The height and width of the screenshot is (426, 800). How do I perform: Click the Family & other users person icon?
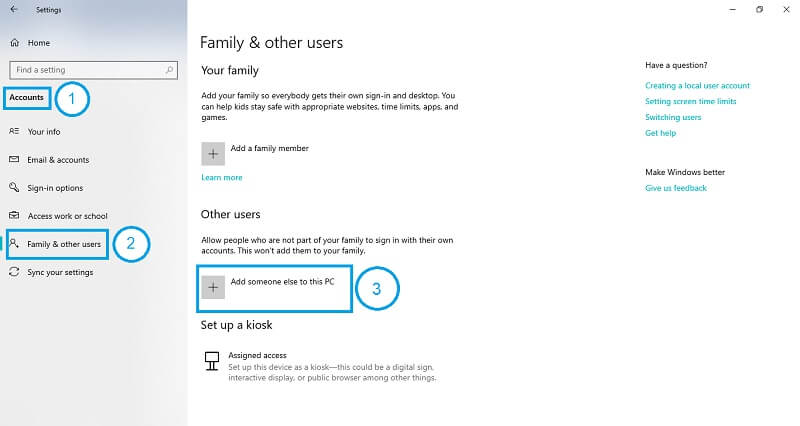[14, 243]
